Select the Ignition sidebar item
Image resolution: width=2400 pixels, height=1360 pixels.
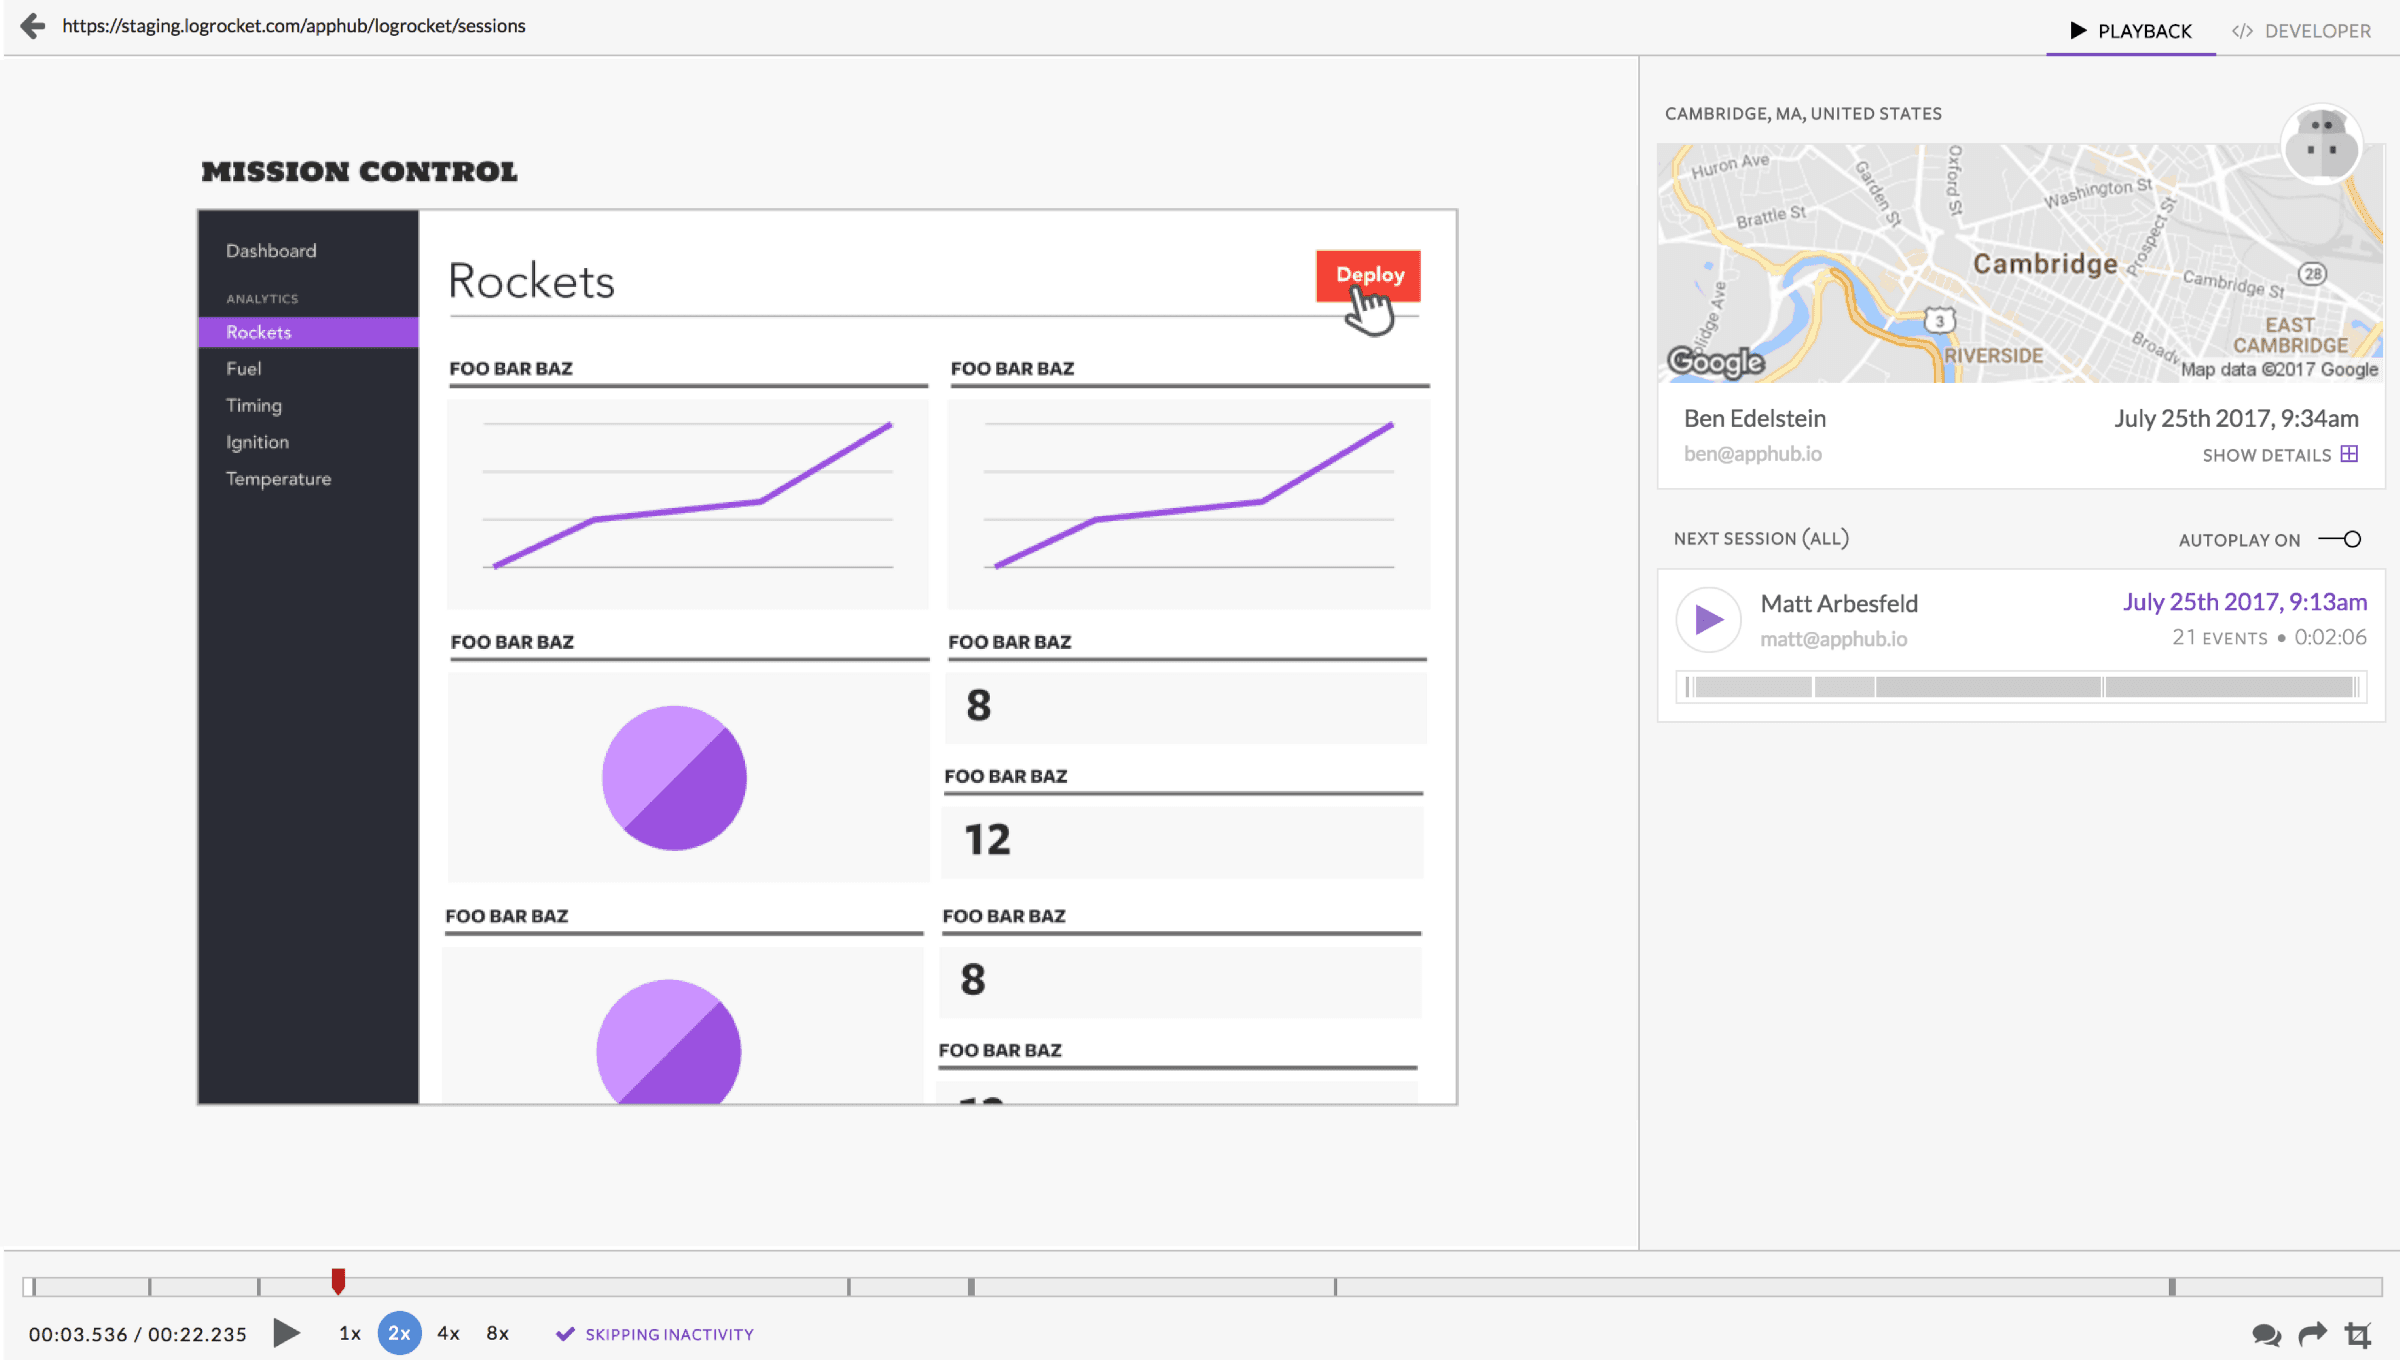257,442
